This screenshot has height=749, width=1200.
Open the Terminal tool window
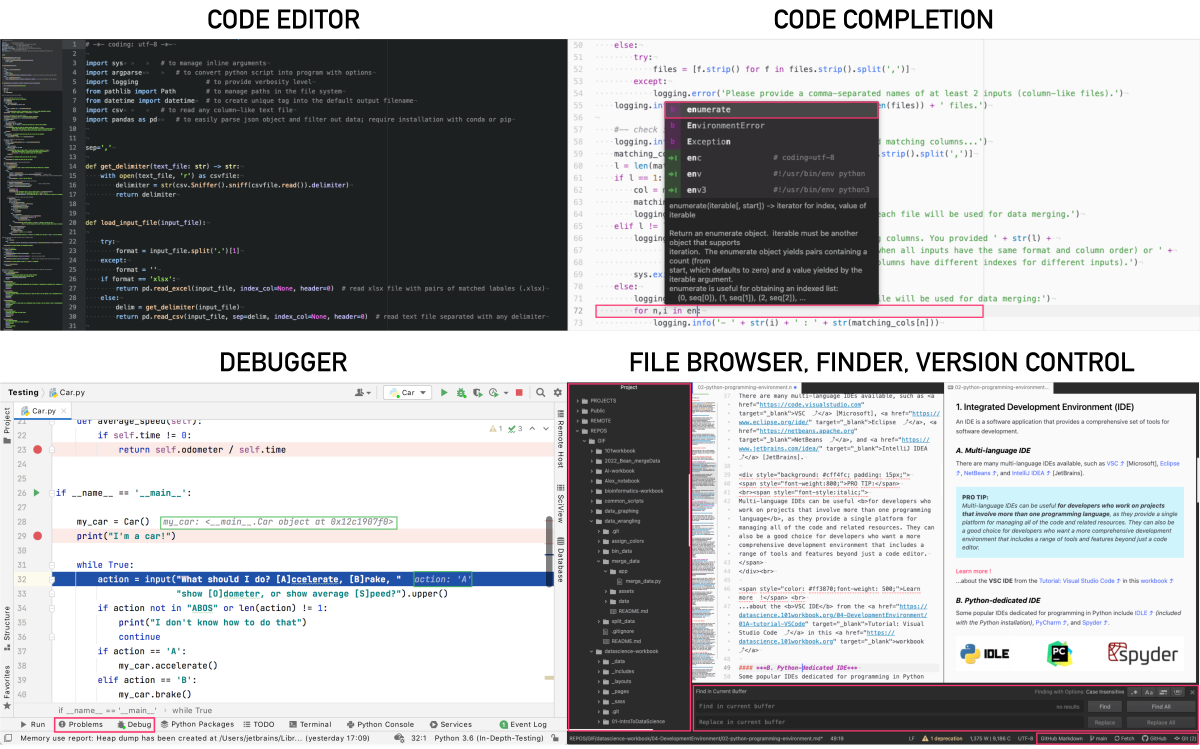pos(310,724)
